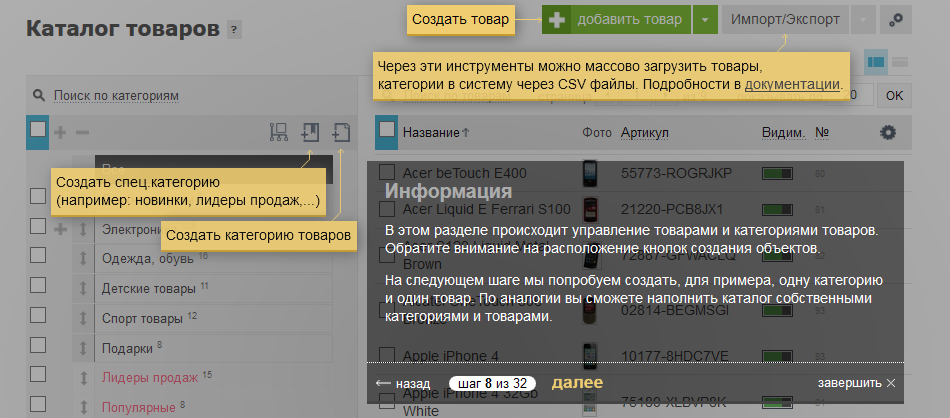Toggle visibility switch for Apple iPhone 4
950x418 pixels.
click(x=777, y=355)
